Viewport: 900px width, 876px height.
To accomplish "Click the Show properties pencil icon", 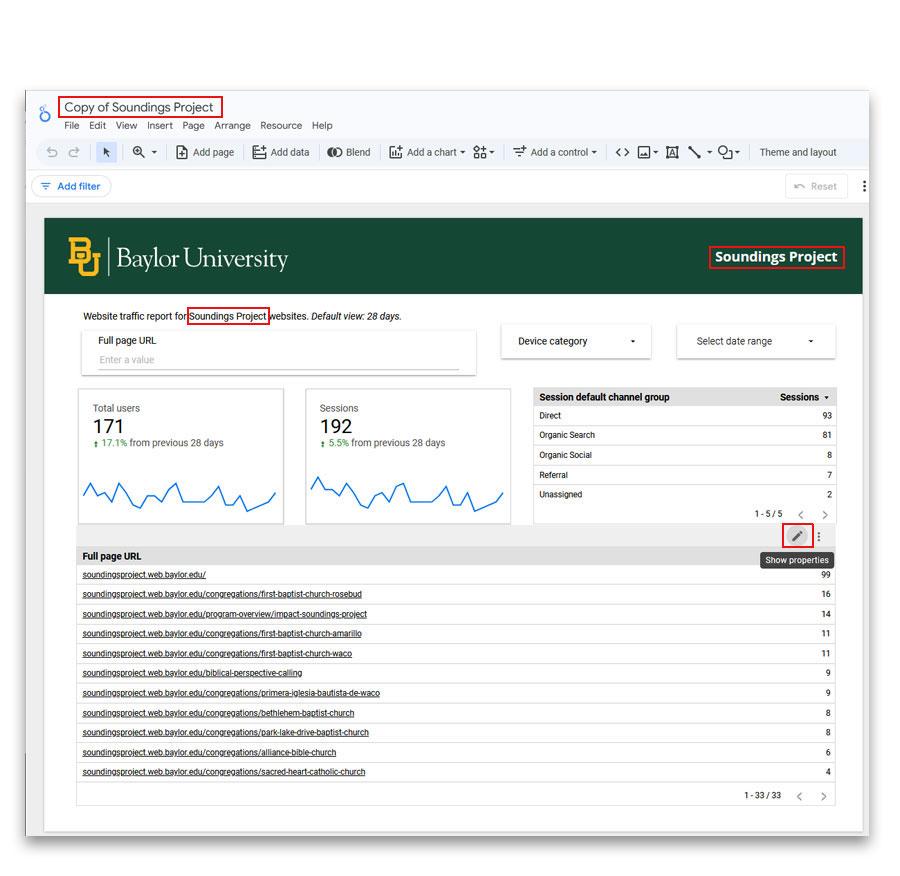I will [797, 536].
